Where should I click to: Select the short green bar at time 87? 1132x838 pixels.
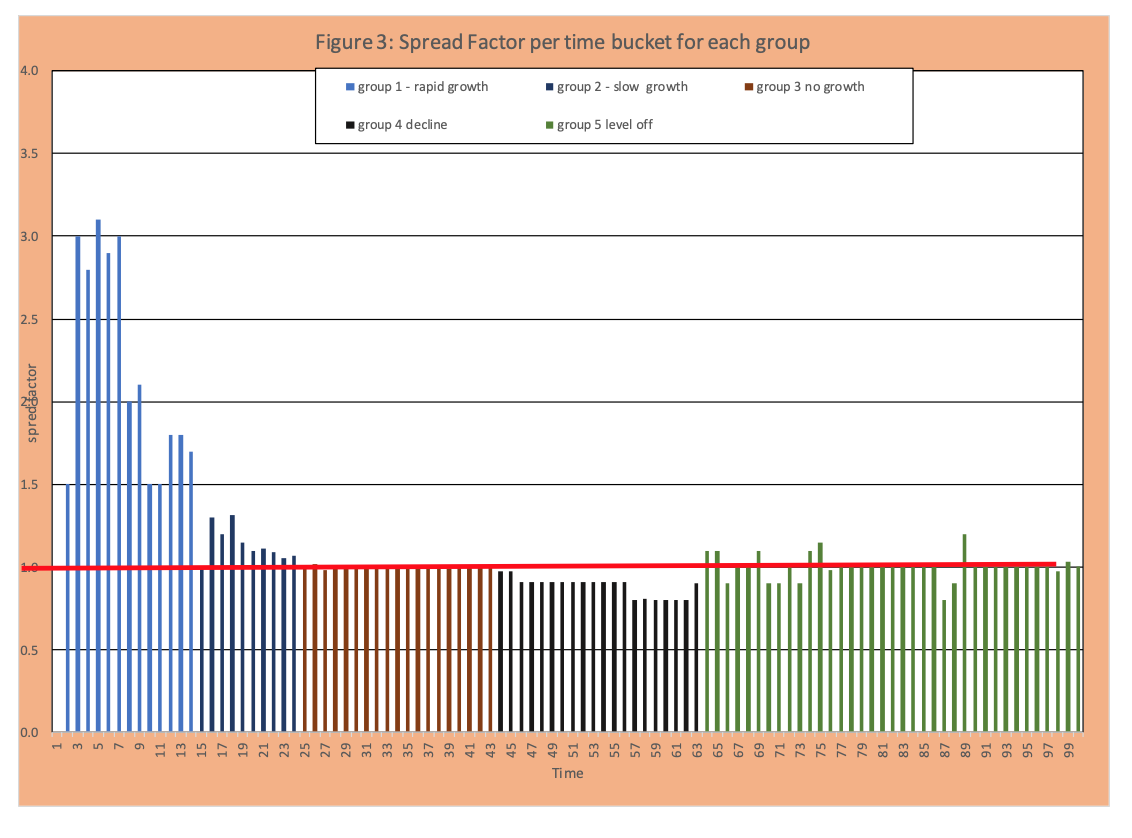(x=944, y=666)
